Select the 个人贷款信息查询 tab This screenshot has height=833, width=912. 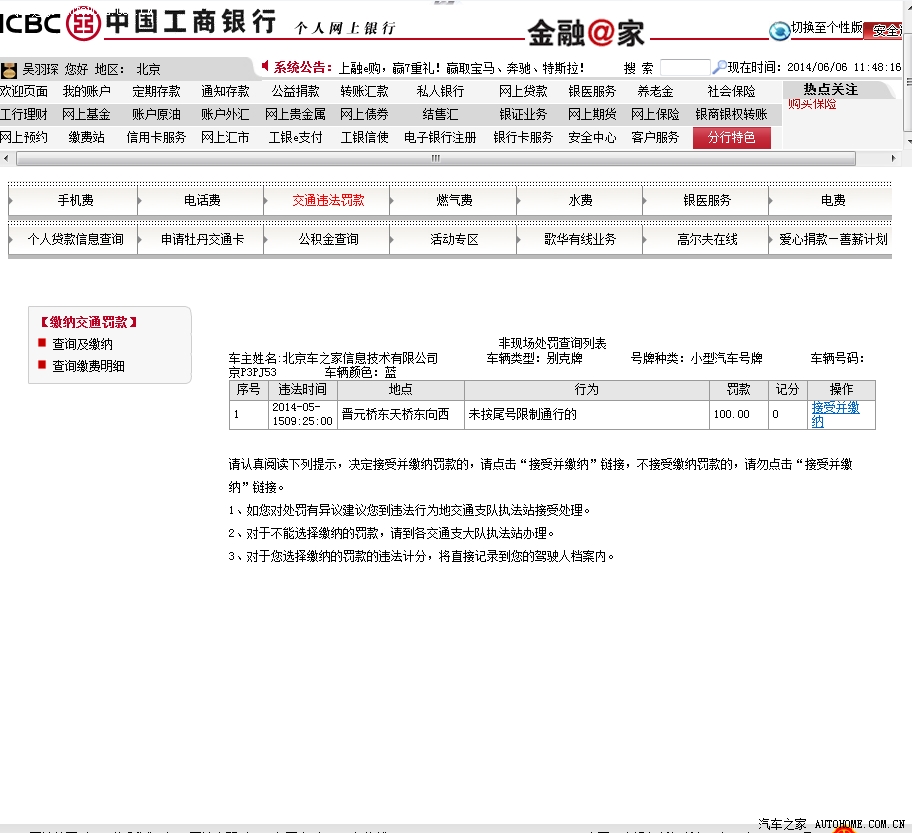click(75, 239)
